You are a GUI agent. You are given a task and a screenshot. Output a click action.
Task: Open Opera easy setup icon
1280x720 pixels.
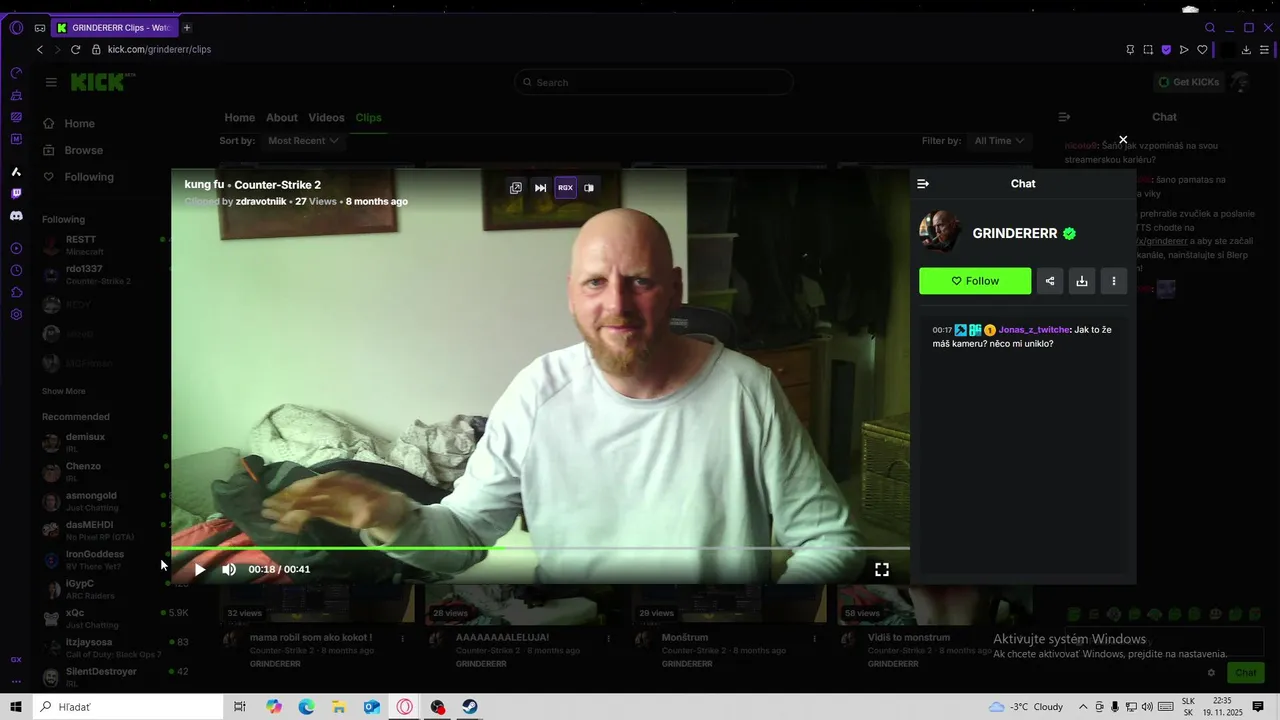pos(1264,49)
